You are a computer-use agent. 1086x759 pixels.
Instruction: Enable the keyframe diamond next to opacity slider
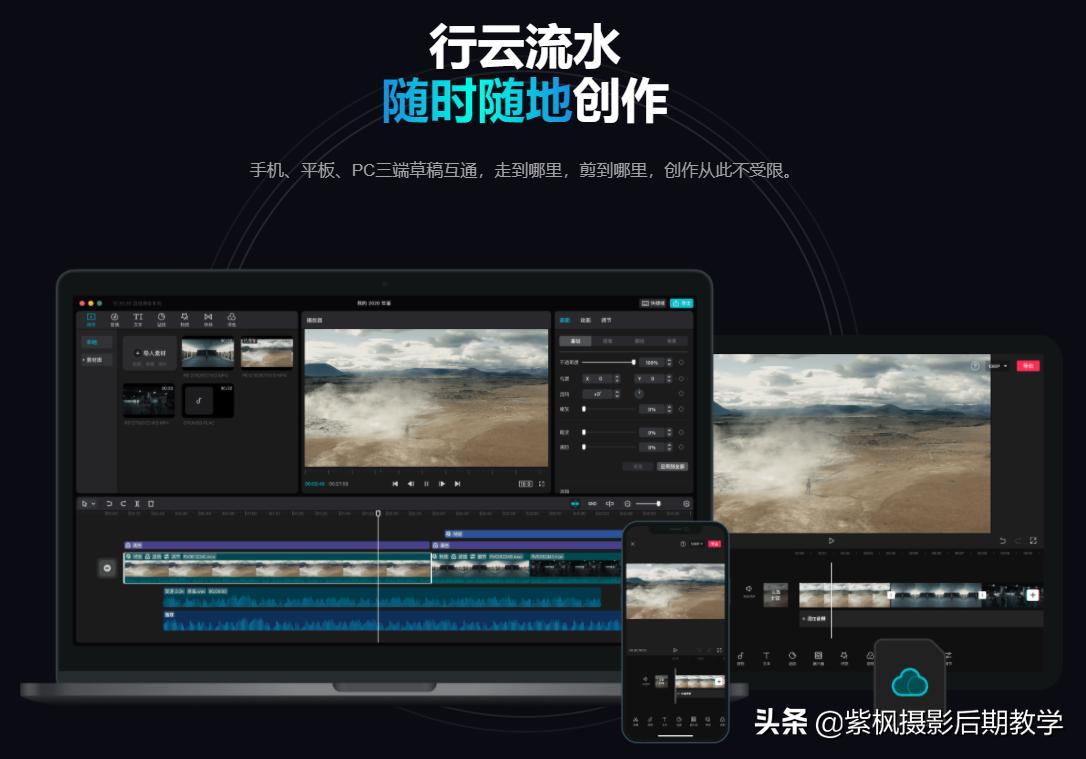coord(682,362)
